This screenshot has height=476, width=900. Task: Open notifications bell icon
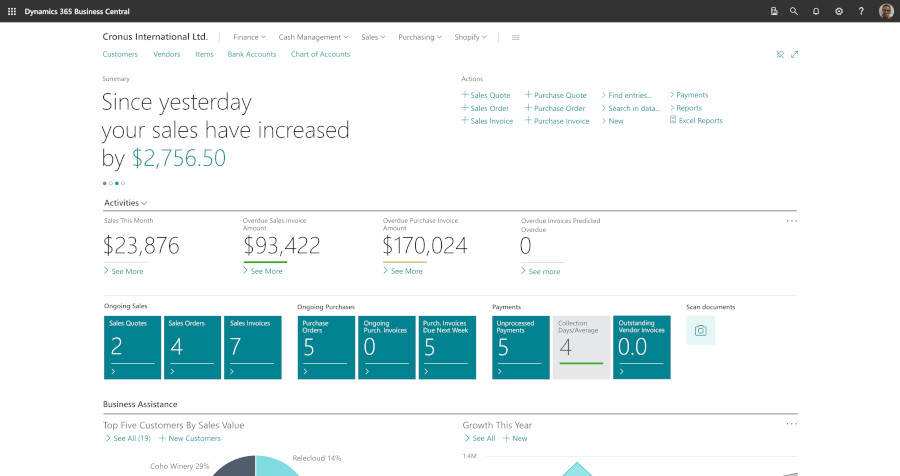[816, 11]
